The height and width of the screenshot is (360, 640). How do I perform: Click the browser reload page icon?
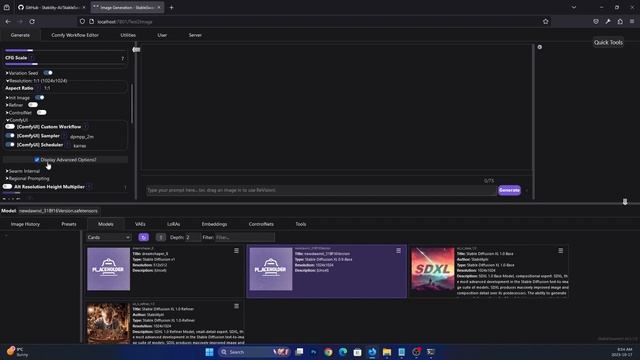[x=32, y=22]
